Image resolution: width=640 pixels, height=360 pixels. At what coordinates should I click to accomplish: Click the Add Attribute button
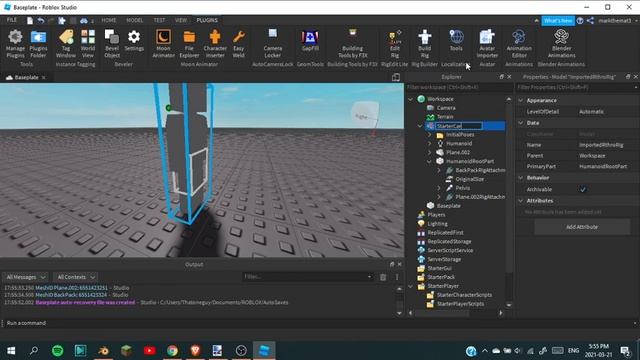tap(582, 227)
